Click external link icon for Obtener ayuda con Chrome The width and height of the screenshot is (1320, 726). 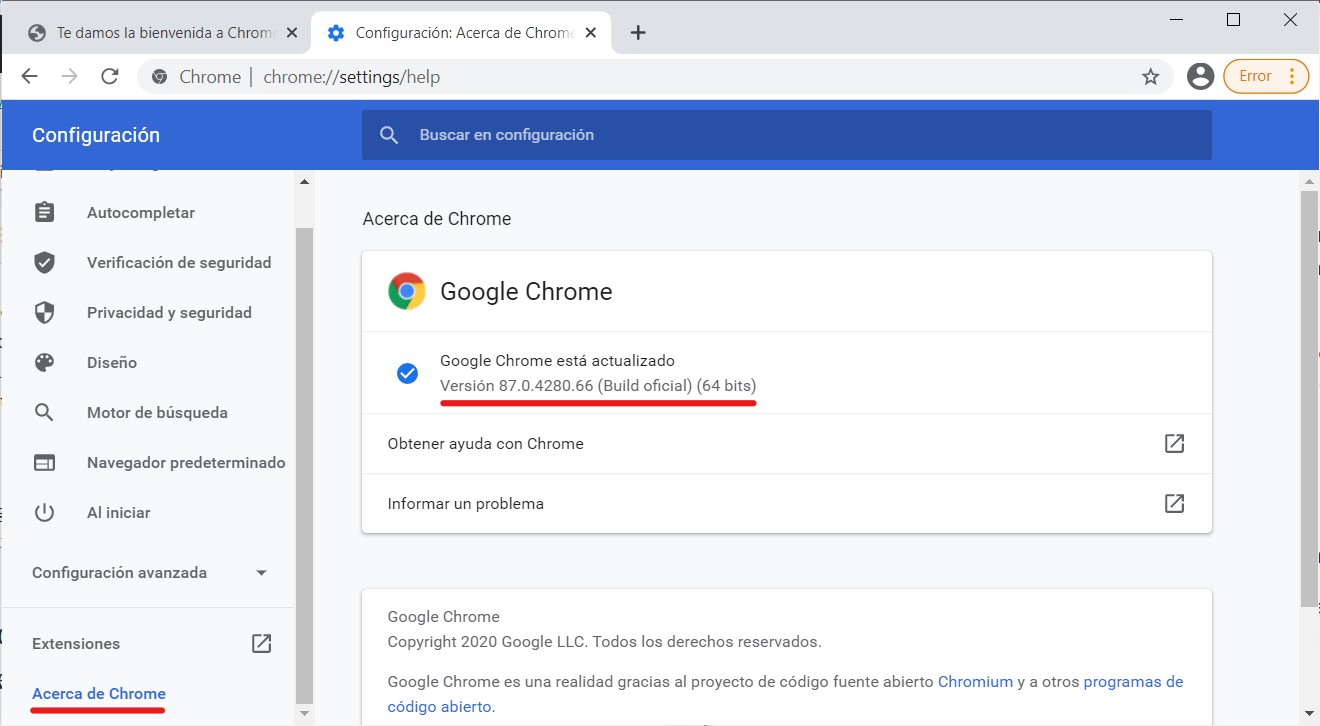pyautogui.click(x=1175, y=443)
